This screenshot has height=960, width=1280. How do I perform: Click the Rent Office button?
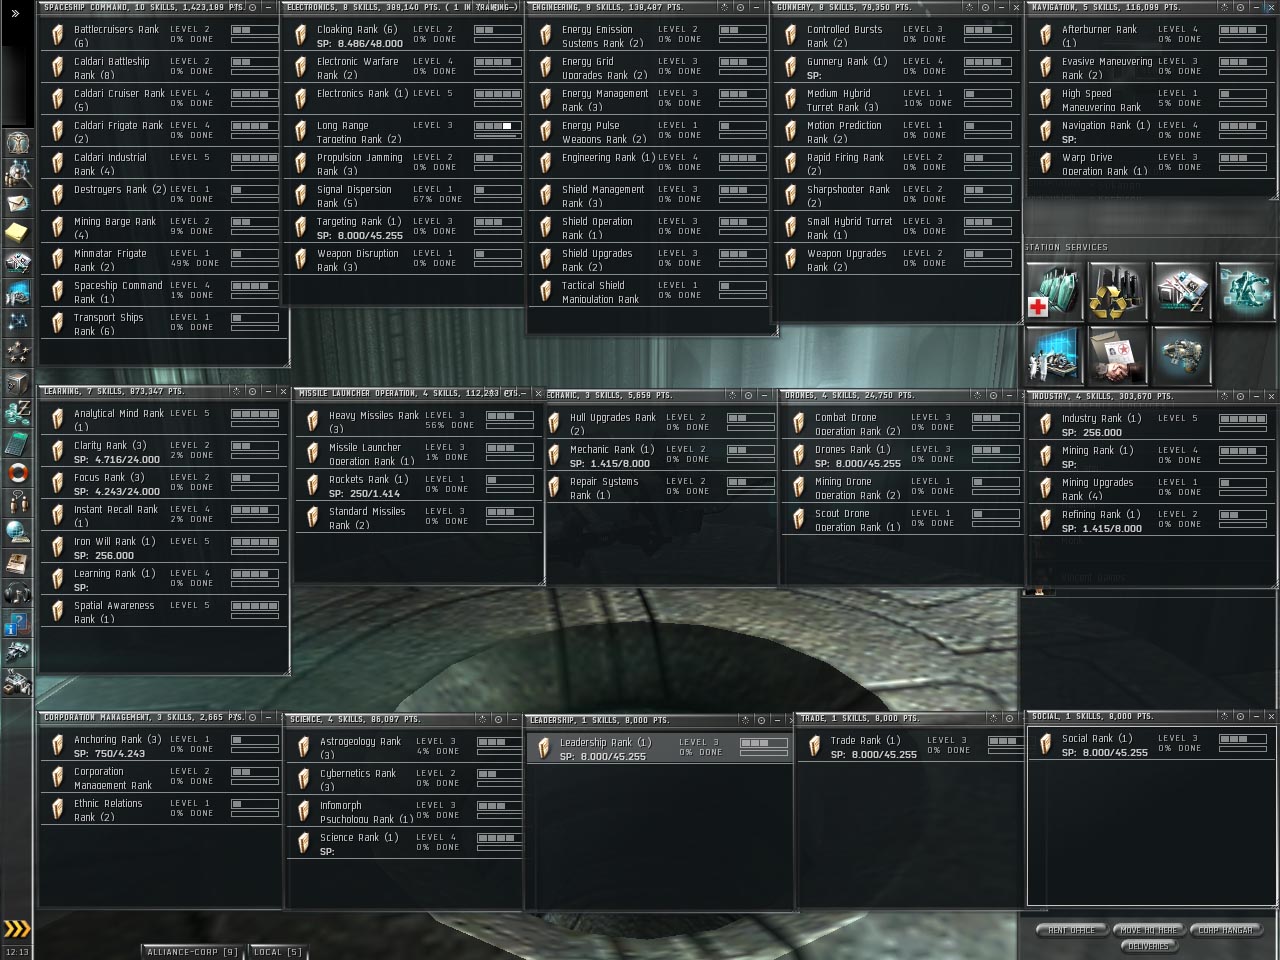coord(1071,930)
